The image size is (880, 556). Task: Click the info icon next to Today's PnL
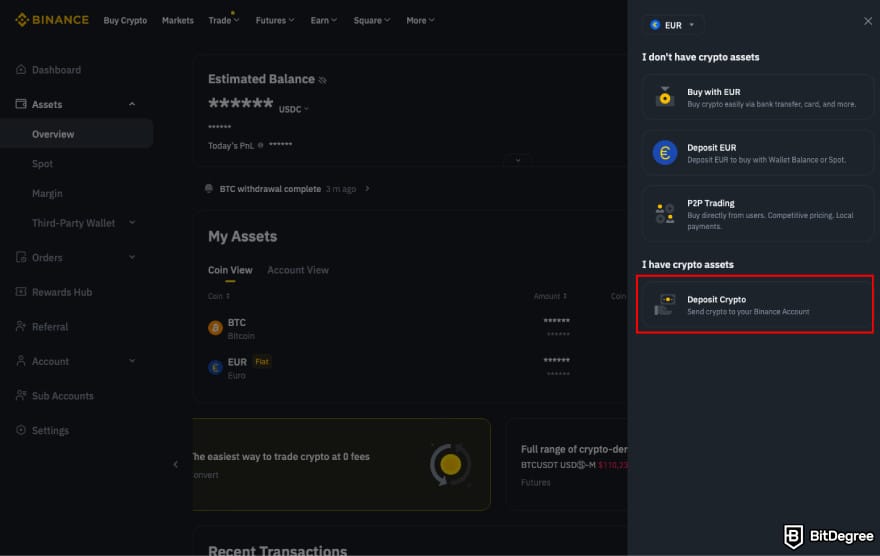coord(260,145)
